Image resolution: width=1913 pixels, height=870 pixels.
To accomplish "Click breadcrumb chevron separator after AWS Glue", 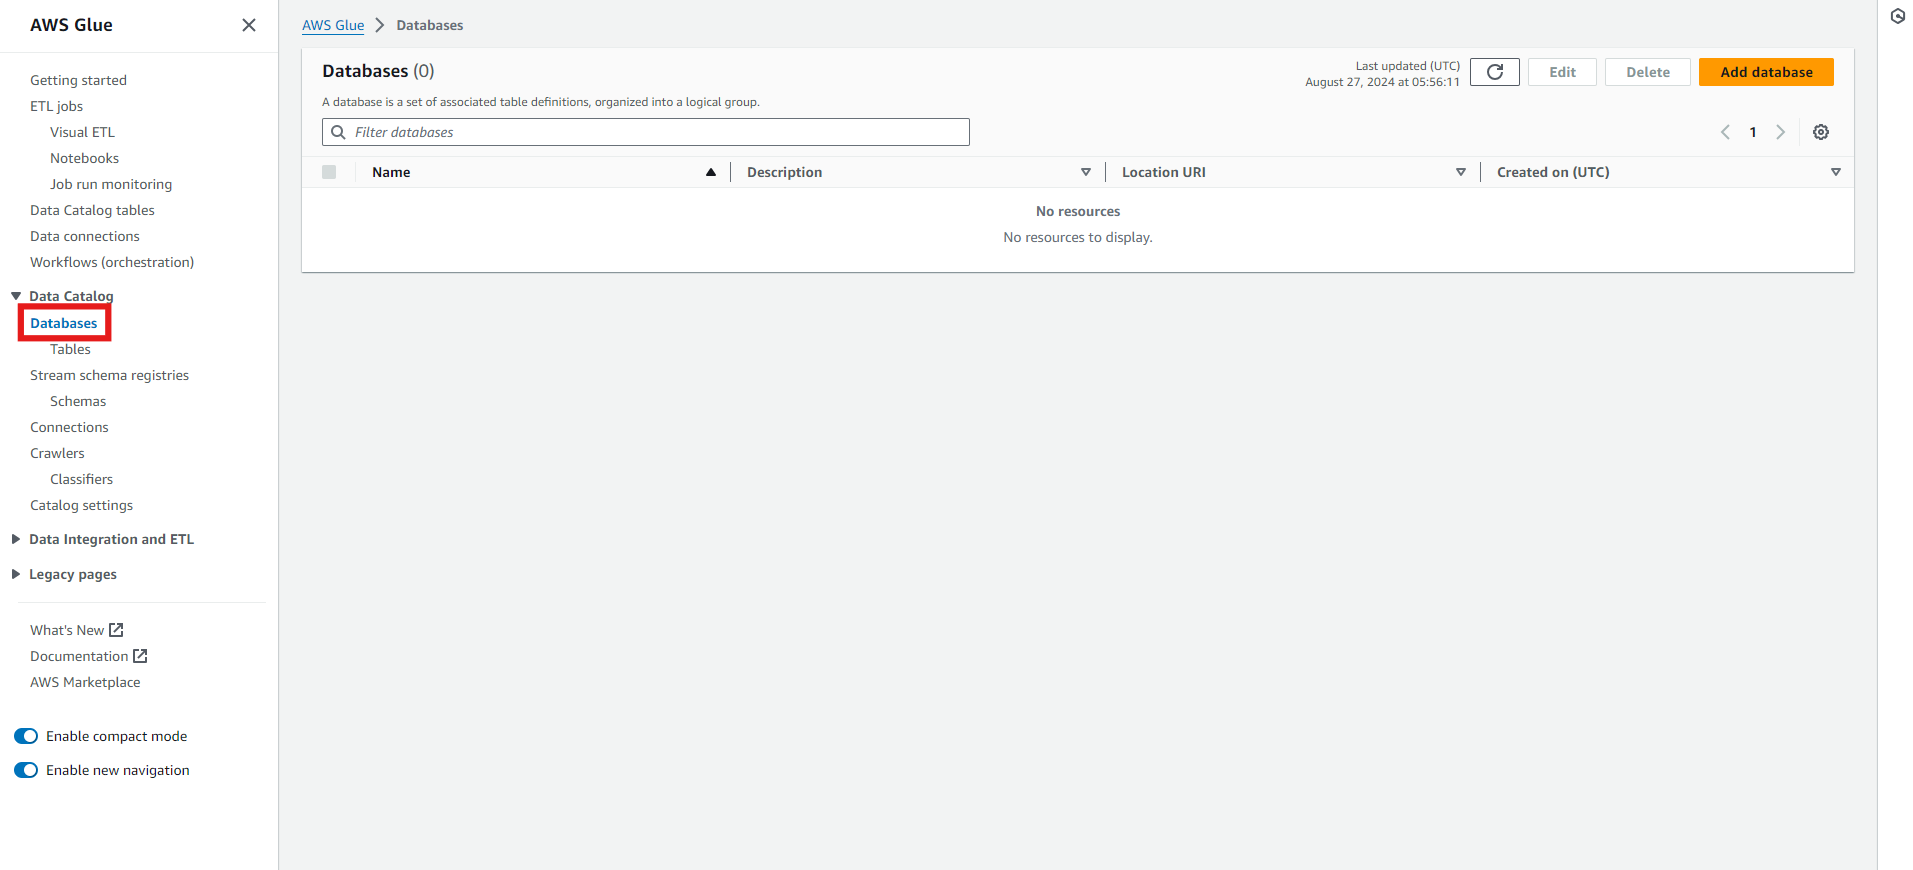I will coord(380,25).
